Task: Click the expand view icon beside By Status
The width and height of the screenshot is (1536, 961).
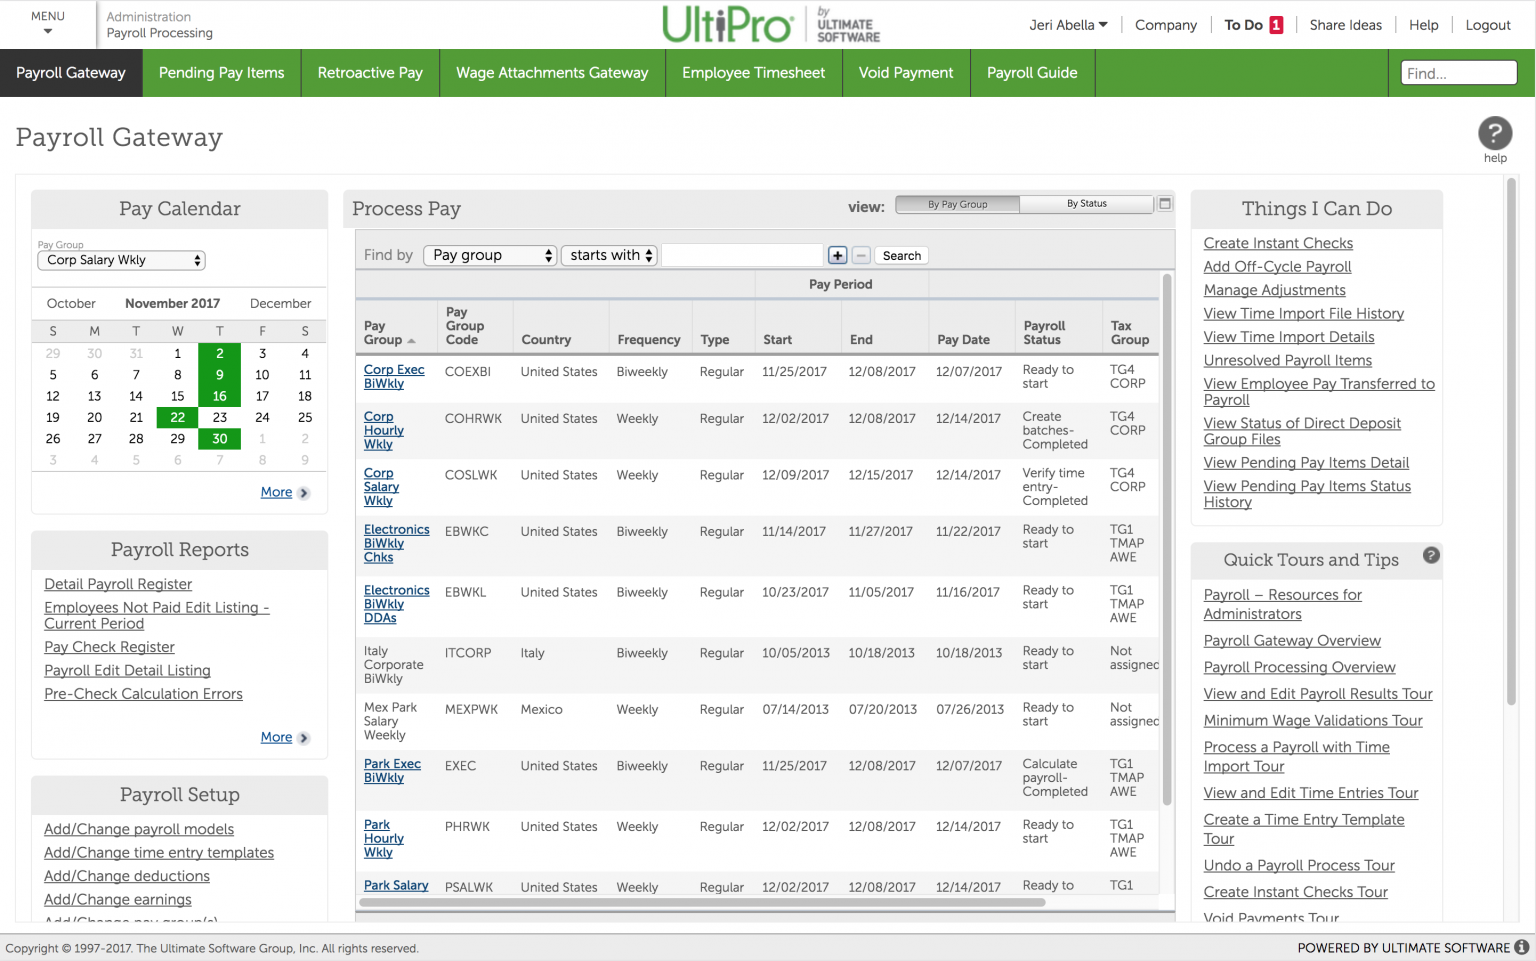Action: tap(1164, 203)
